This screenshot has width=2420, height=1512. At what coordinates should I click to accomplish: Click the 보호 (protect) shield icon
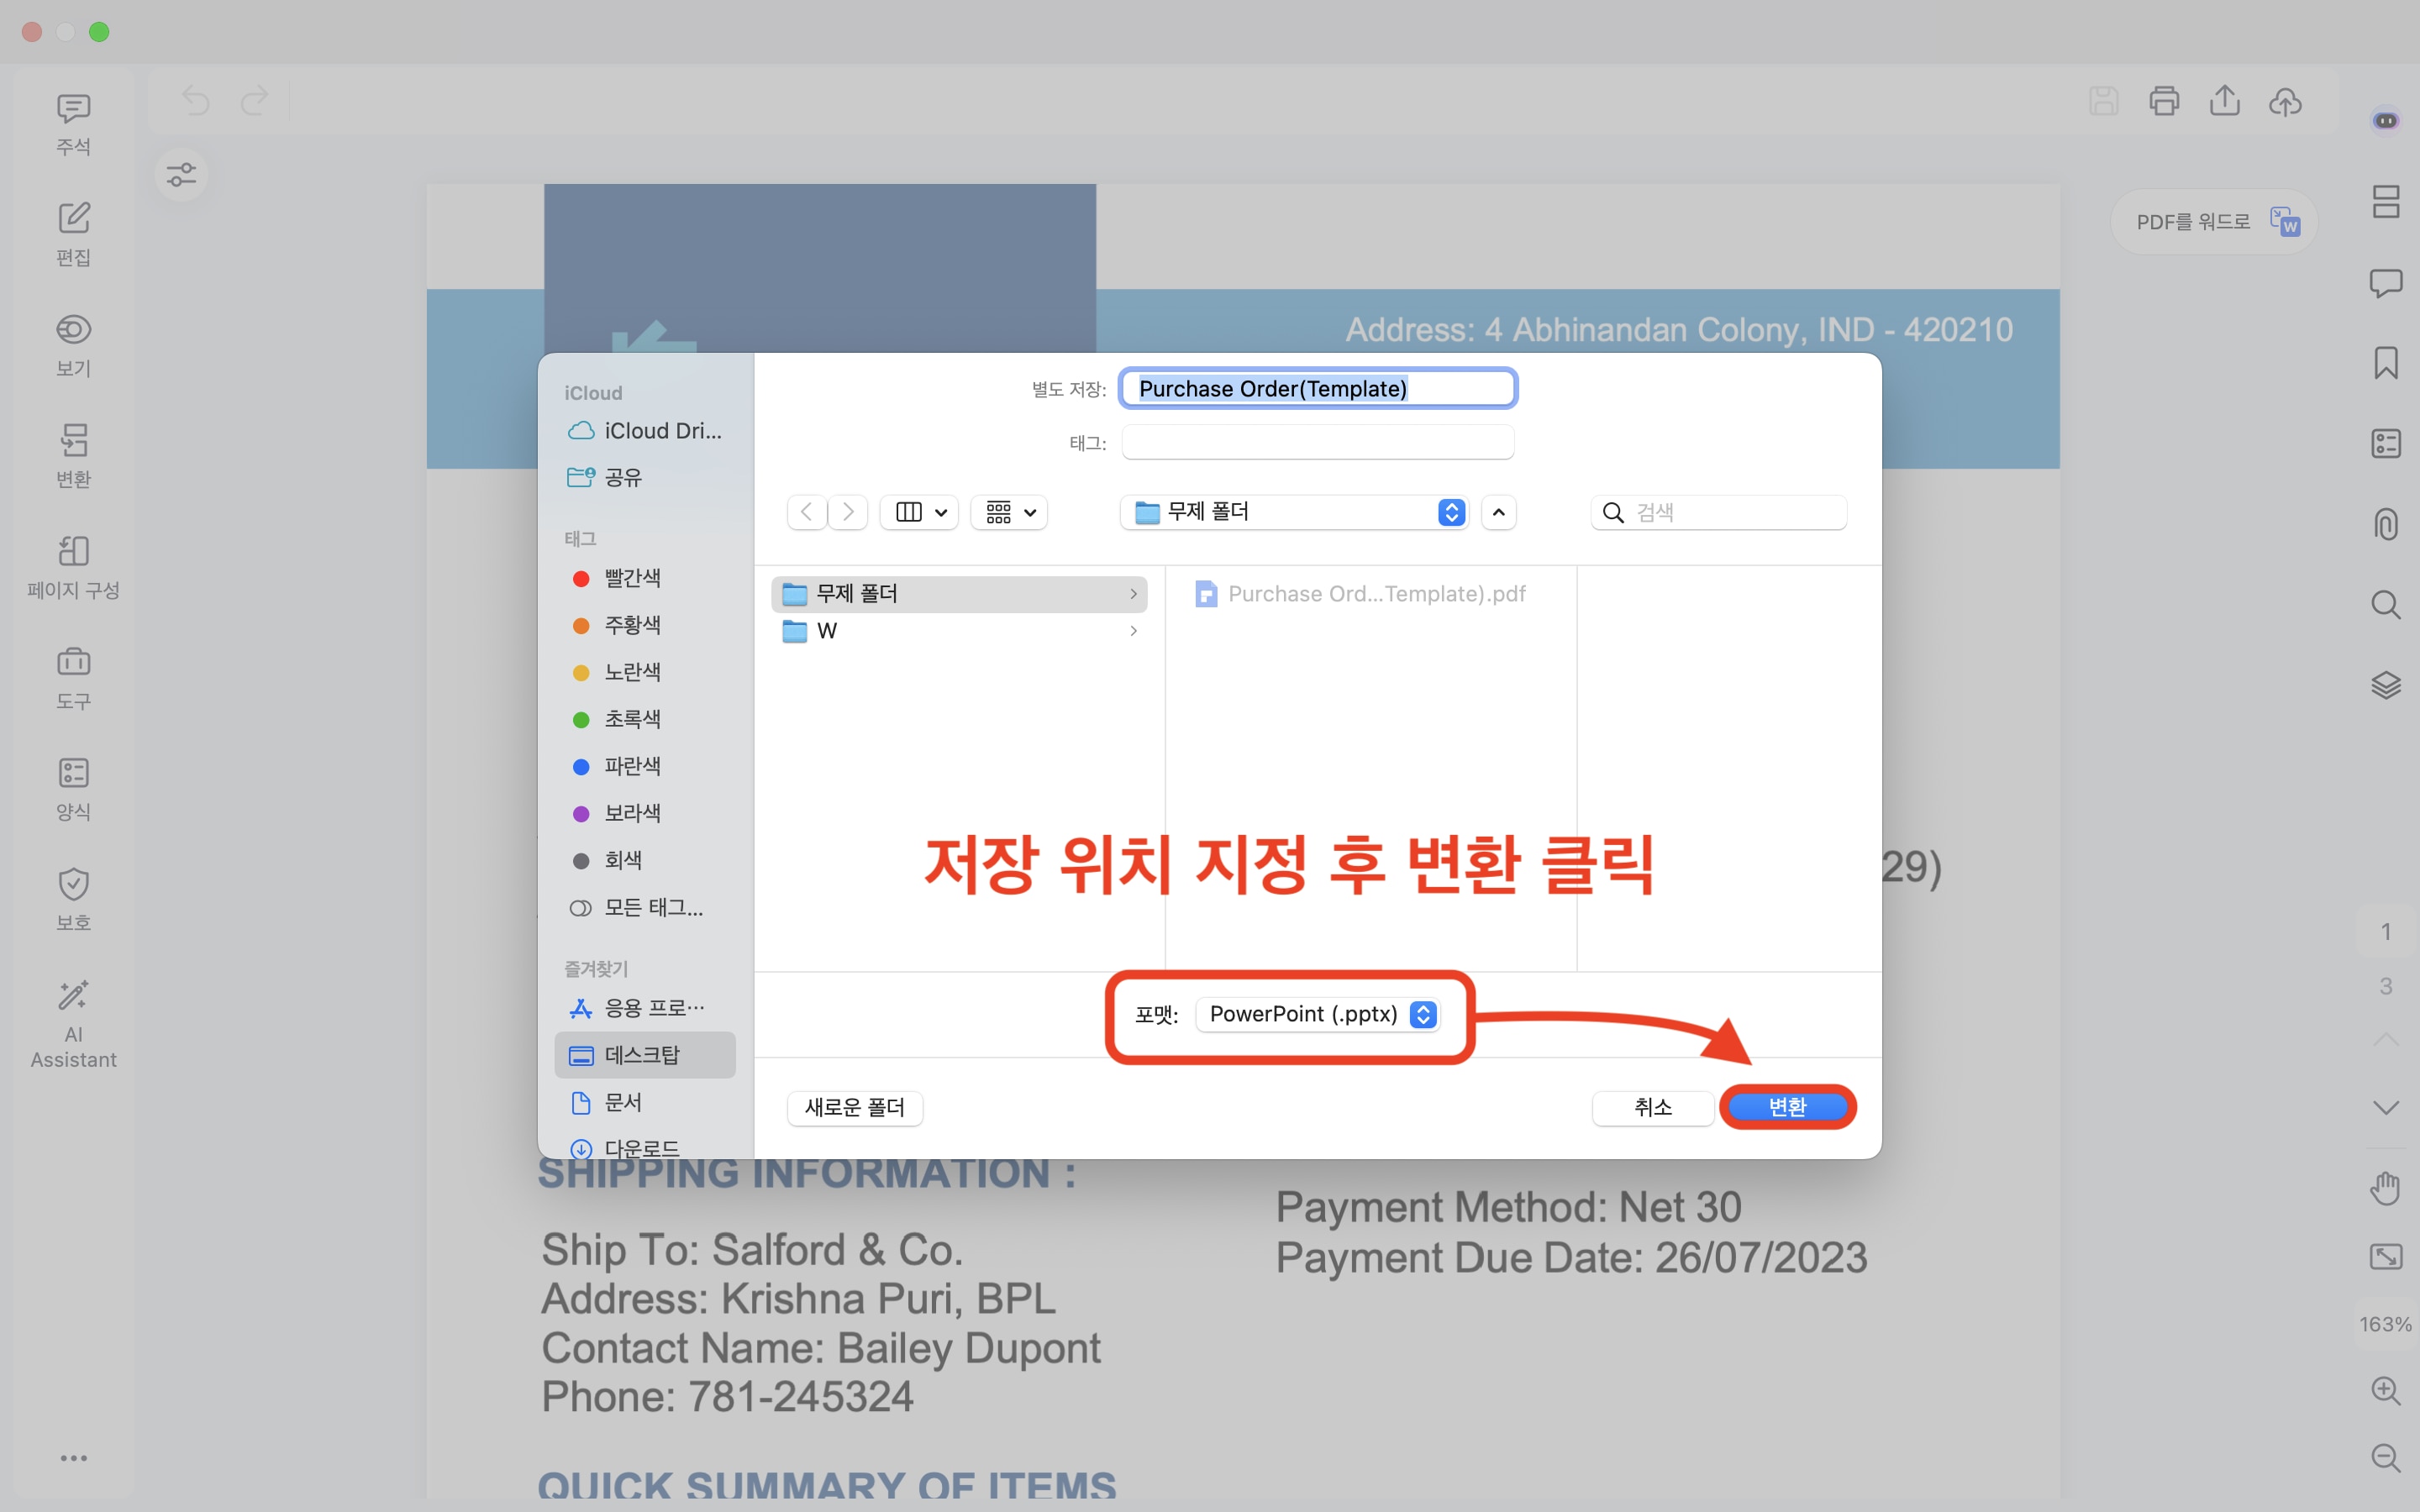click(73, 898)
